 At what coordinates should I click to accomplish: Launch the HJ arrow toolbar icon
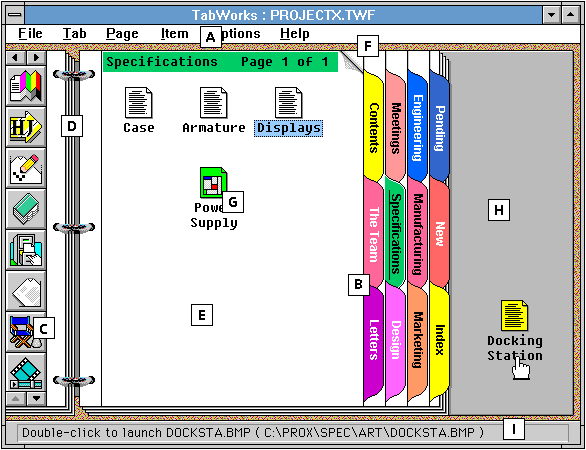coord(26,127)
